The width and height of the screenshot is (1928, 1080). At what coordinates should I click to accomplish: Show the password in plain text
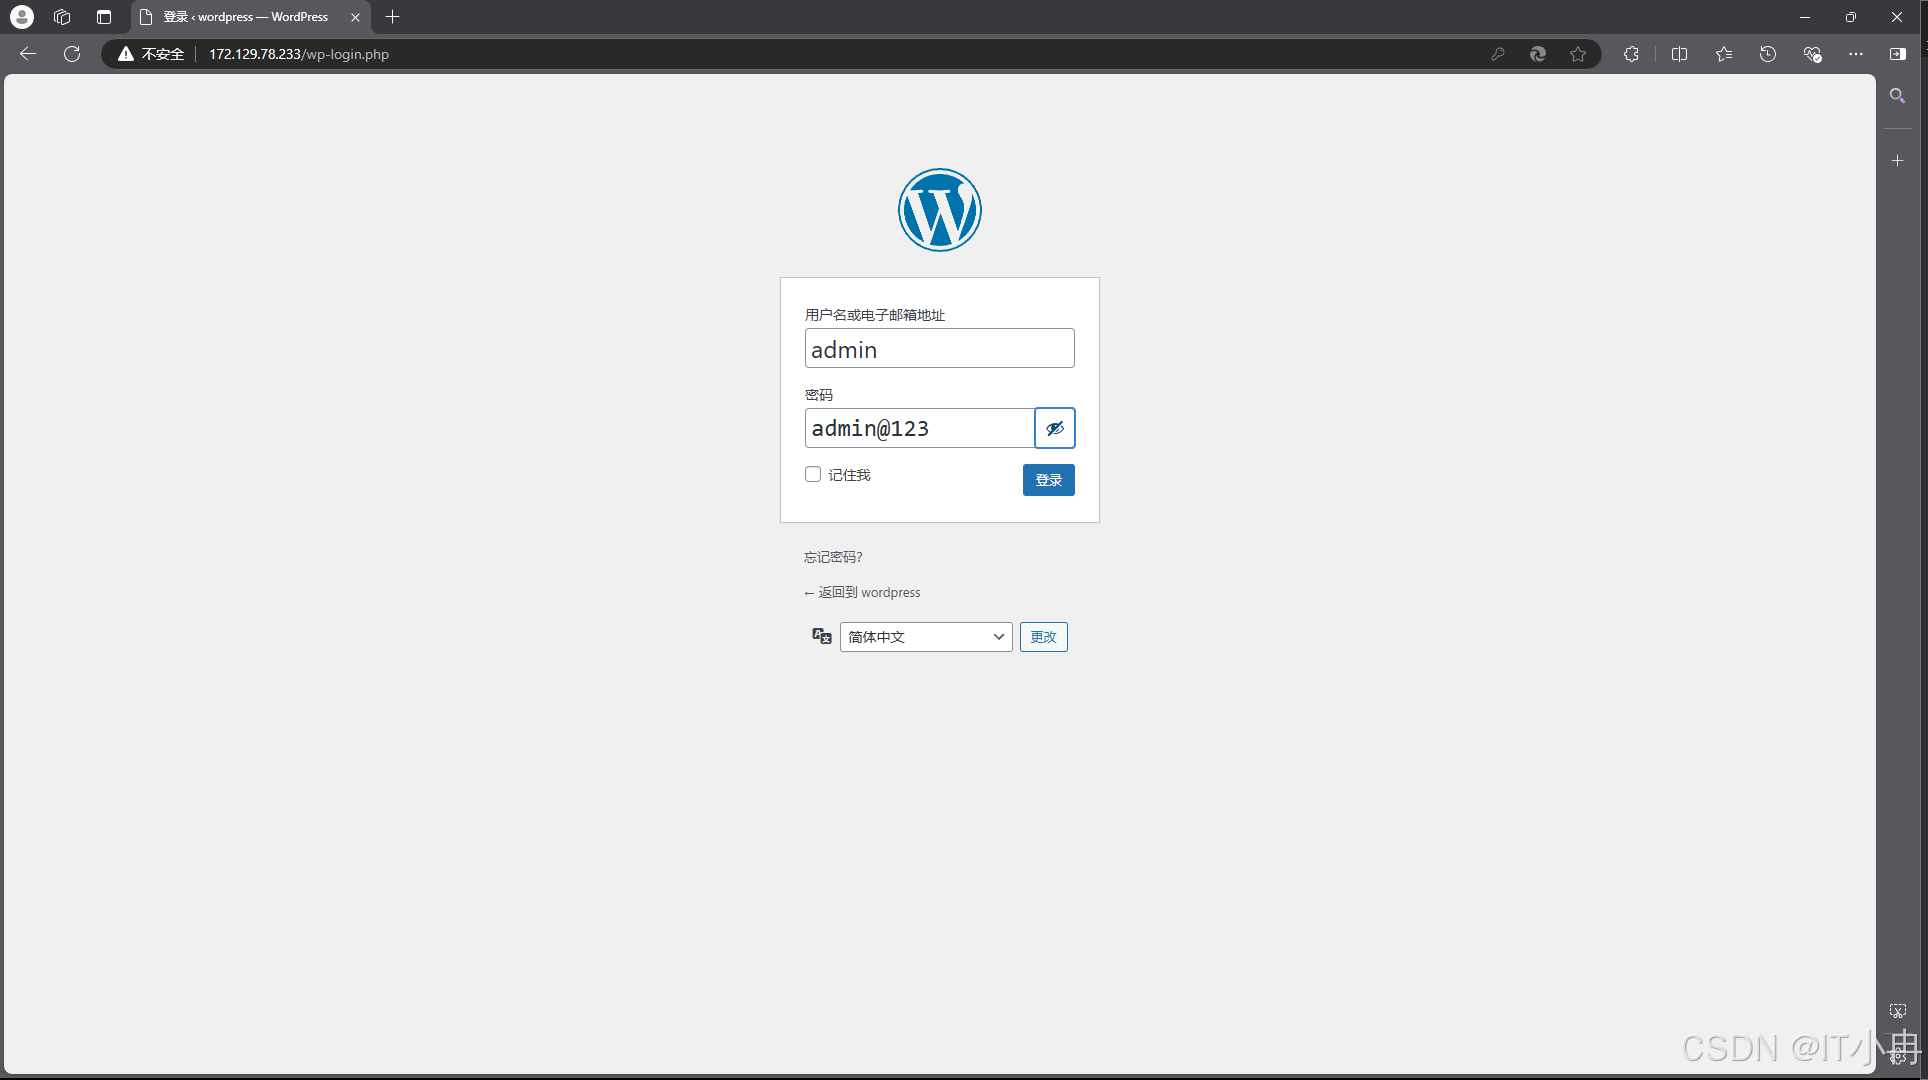tap(1054, 428)
